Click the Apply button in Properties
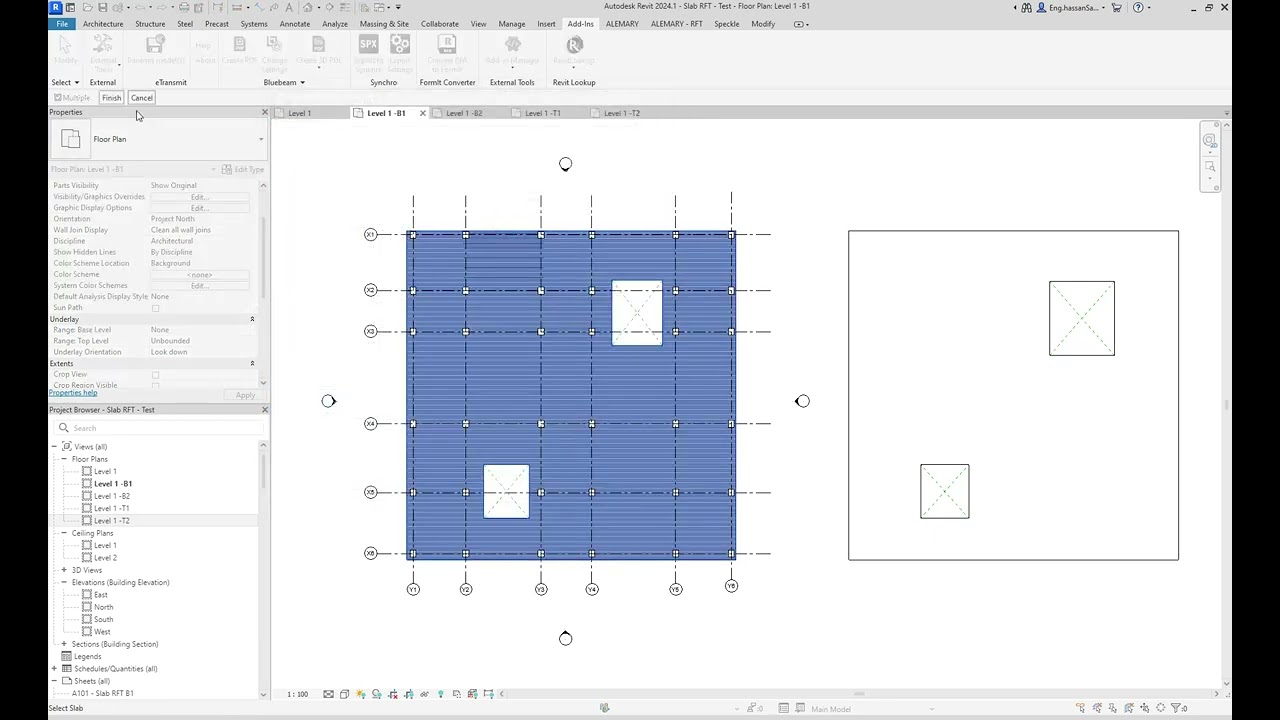The height and width of the screenshot is (720, 1280). (x=245, y=395)
